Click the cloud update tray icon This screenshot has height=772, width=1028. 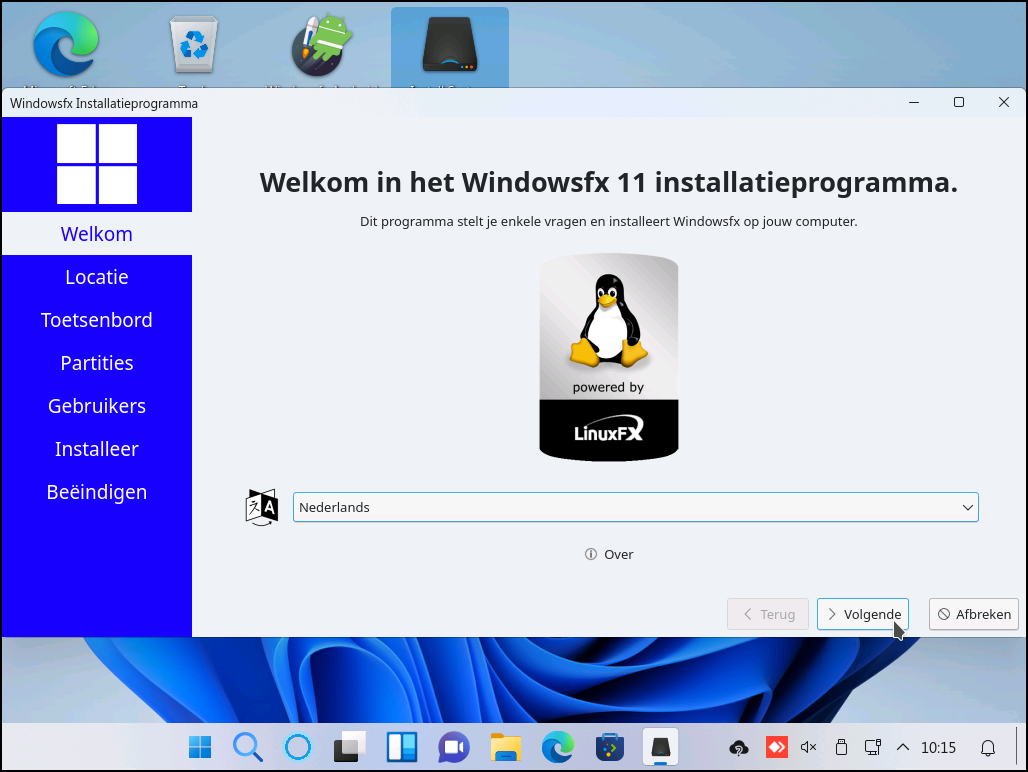[739, 748]
